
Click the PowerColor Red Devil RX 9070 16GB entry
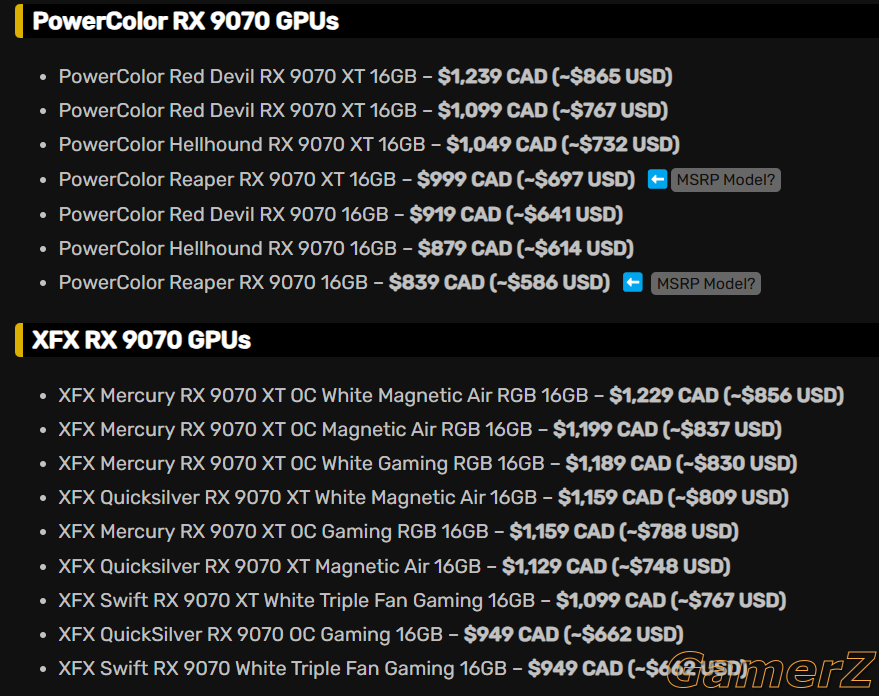click(341, 215)
